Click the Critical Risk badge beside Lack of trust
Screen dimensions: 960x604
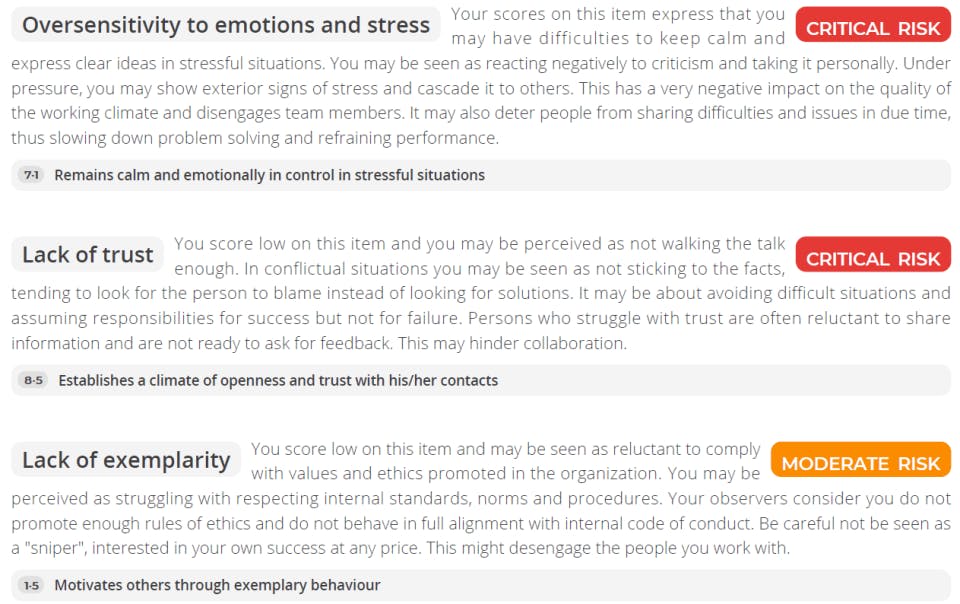pos(873,258)
